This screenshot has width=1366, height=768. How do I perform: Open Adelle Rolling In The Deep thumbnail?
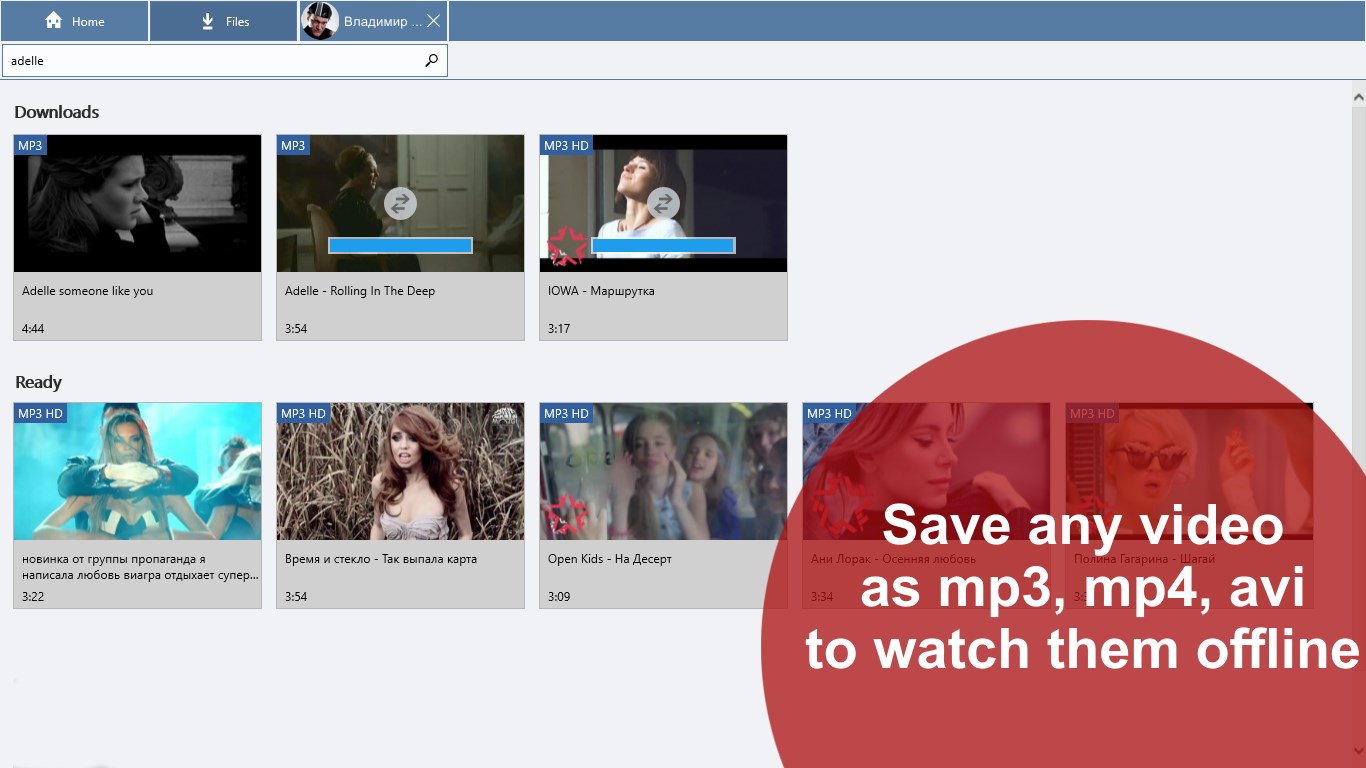(400, 204)
